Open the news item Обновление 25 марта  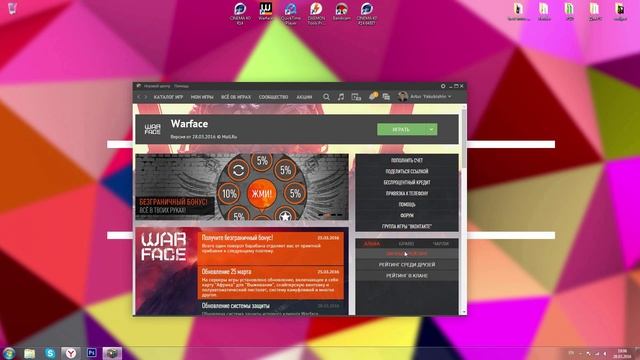[271, 282]
